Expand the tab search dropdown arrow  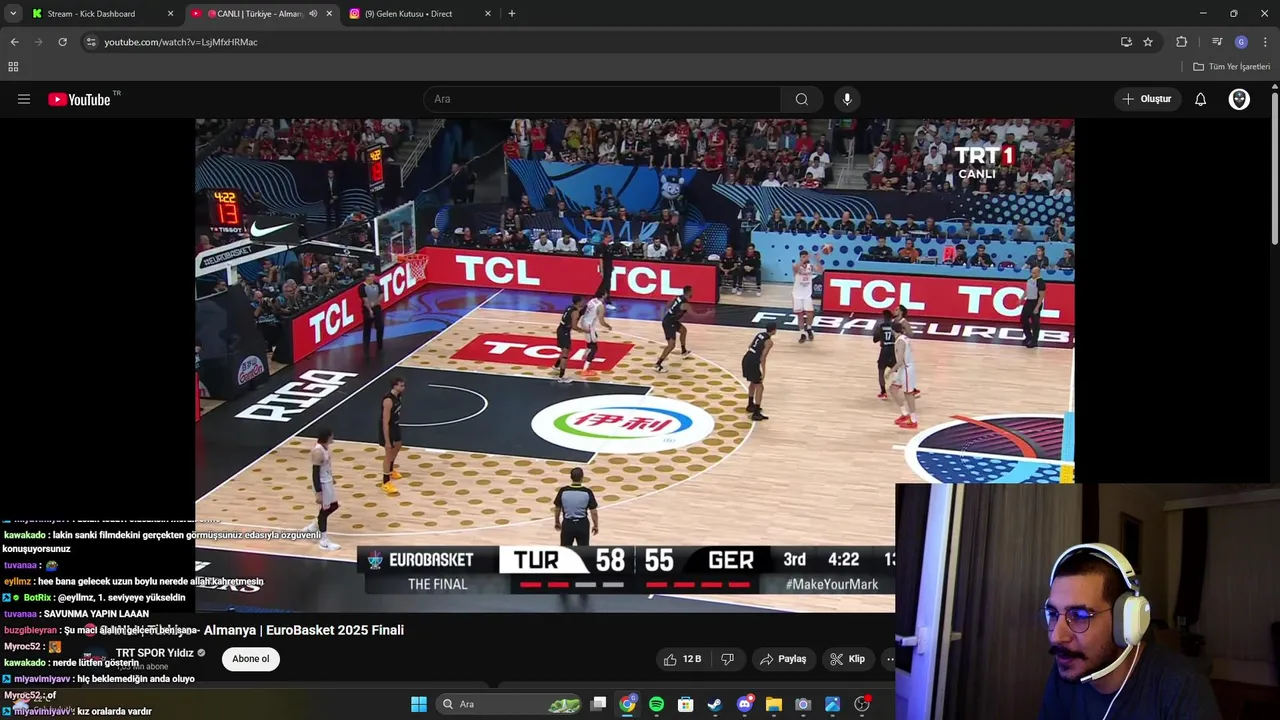pos(13,14)
